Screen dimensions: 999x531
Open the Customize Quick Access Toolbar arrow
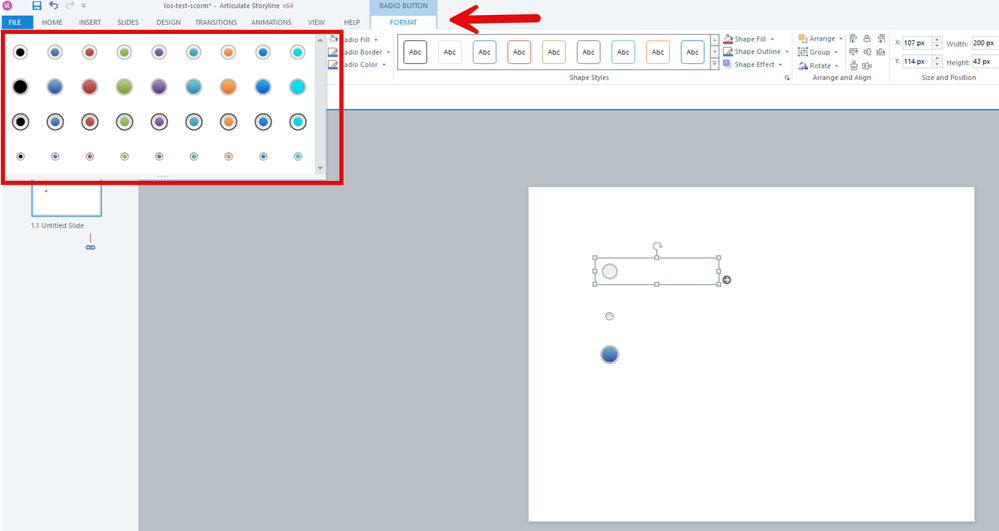[x=83, y=6]
